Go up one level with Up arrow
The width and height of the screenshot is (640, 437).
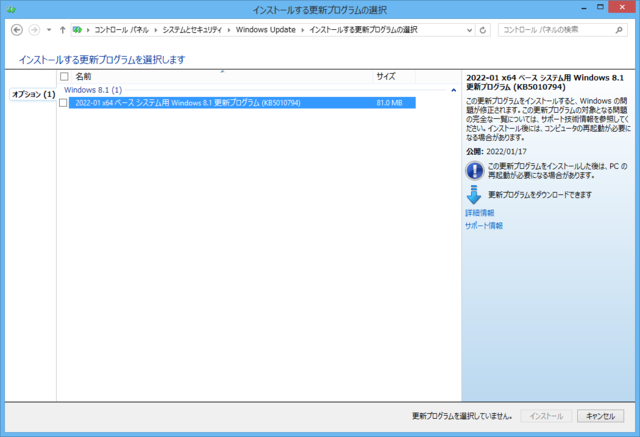pyautogui.click(x=62, y=30)
